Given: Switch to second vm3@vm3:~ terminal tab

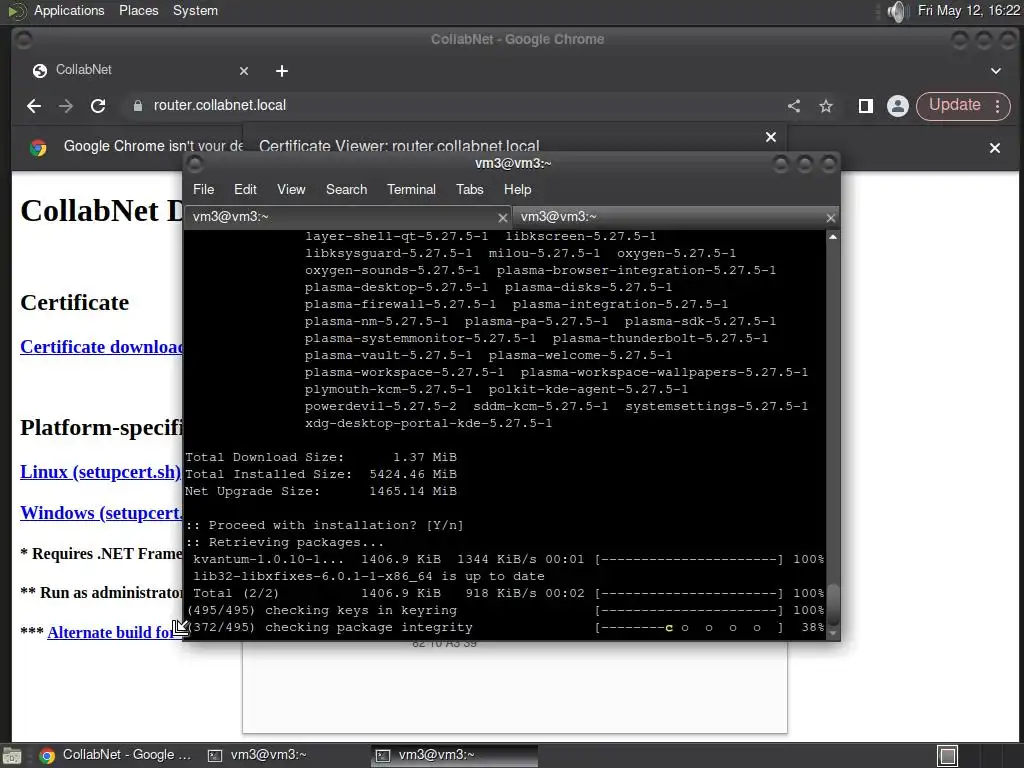Looking at the screenshot, I should [675, 217].
